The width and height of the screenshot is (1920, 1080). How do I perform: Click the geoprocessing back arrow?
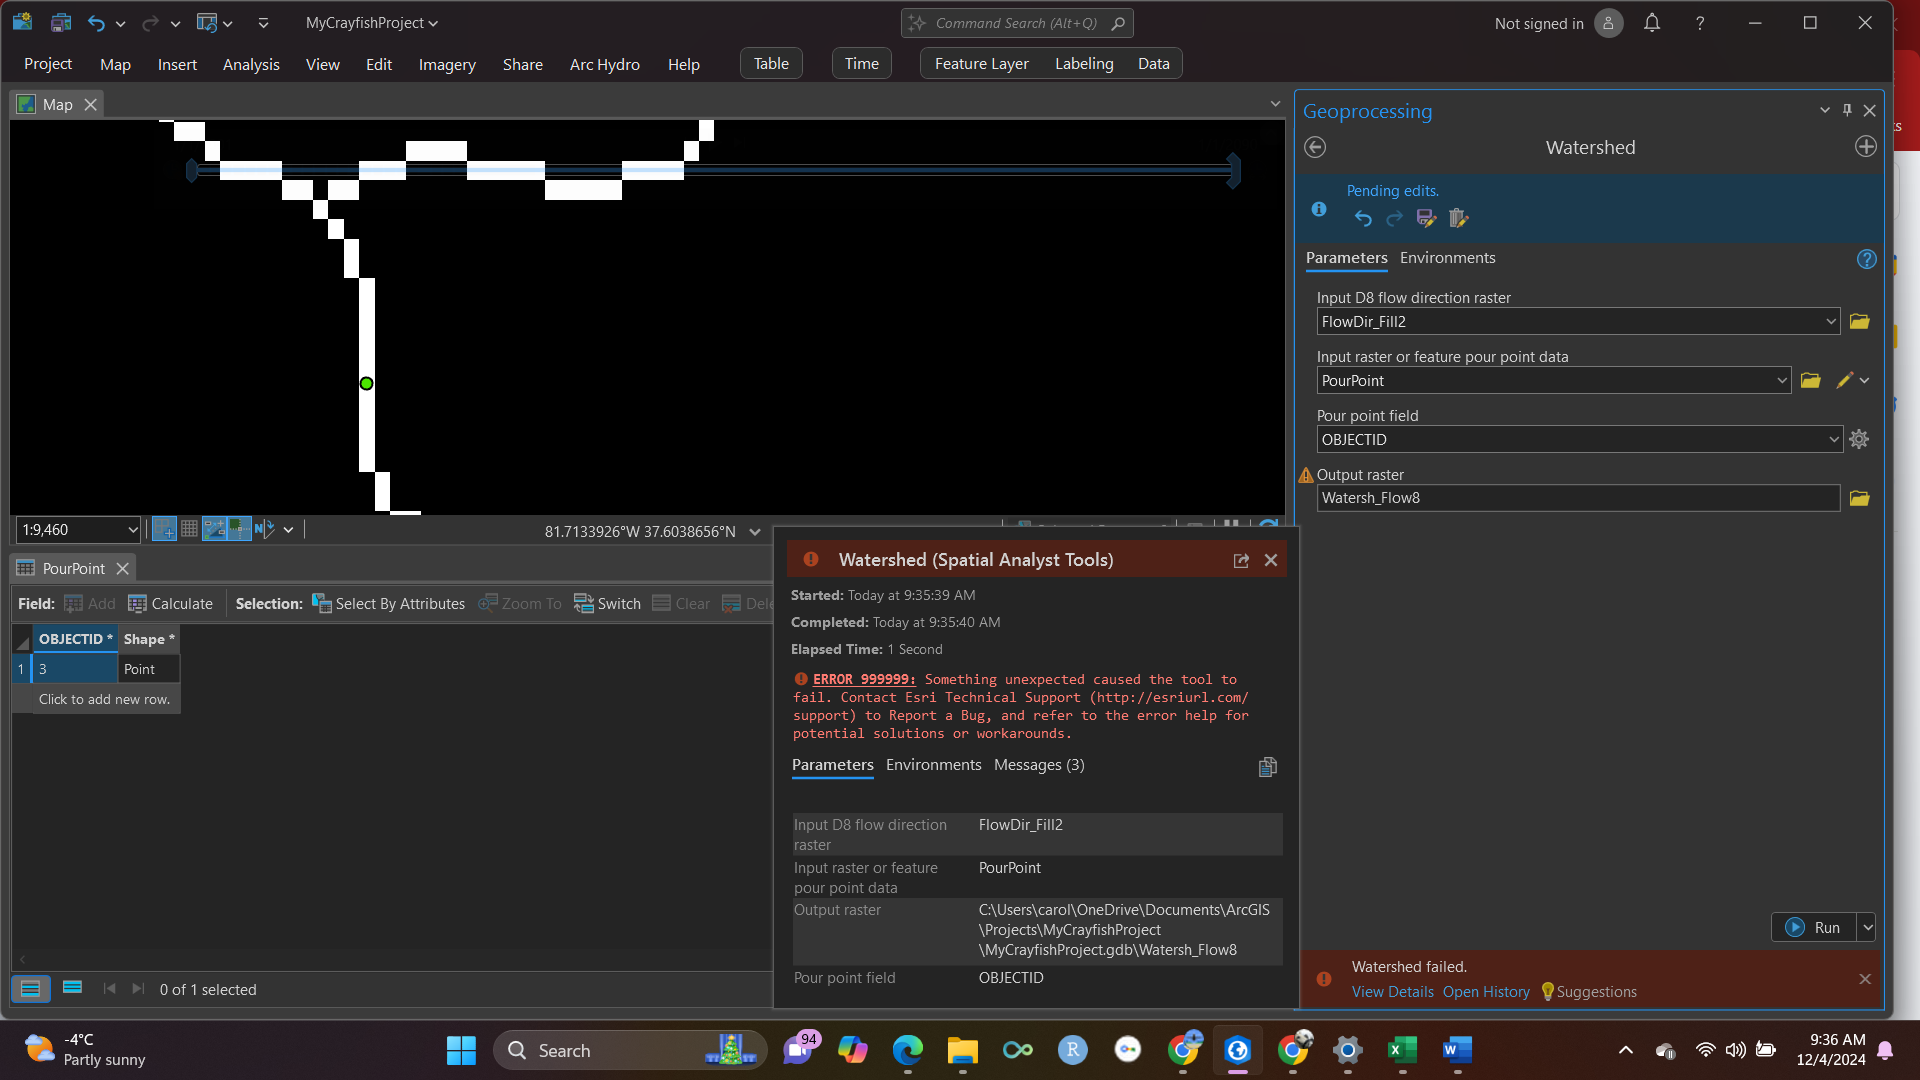1315,148
